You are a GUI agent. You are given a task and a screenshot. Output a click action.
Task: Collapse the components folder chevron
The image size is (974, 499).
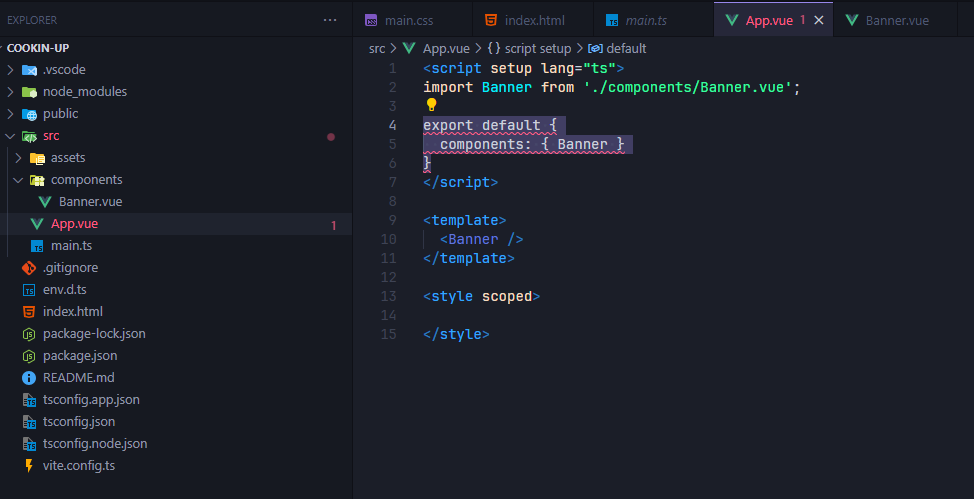coord(19,180)
